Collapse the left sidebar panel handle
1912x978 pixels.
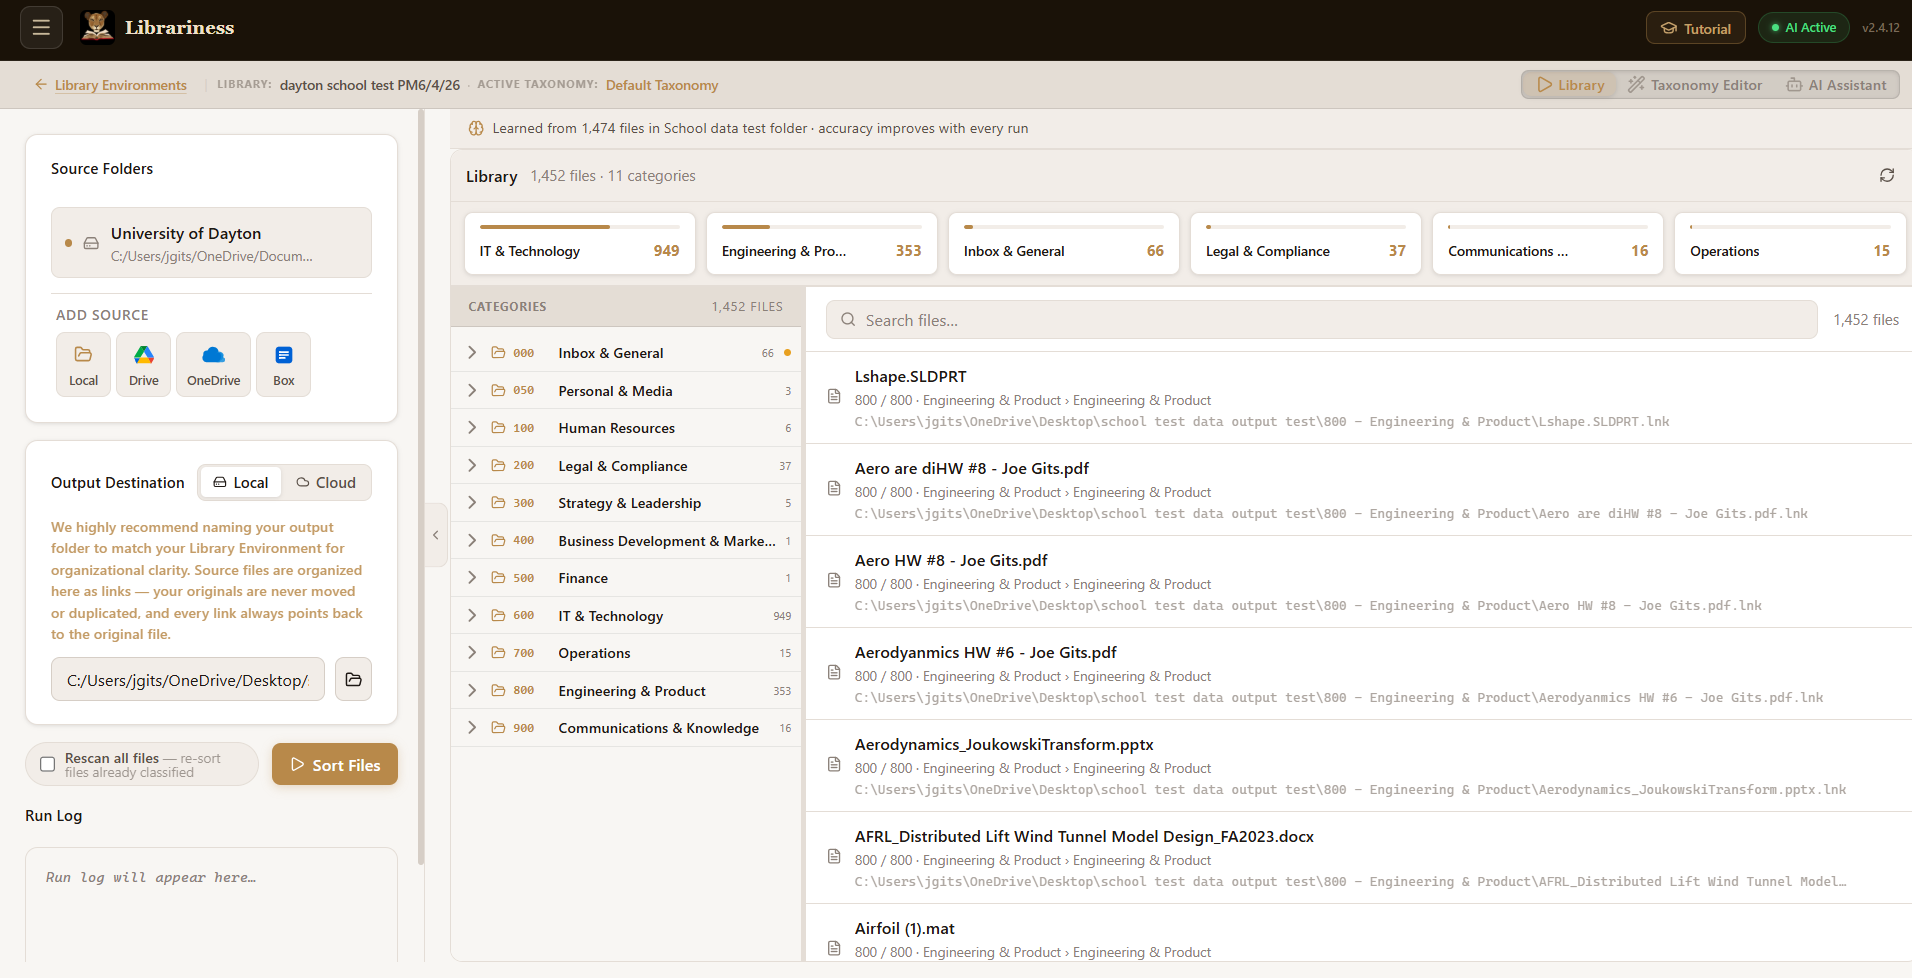click(x=435, y=535)
